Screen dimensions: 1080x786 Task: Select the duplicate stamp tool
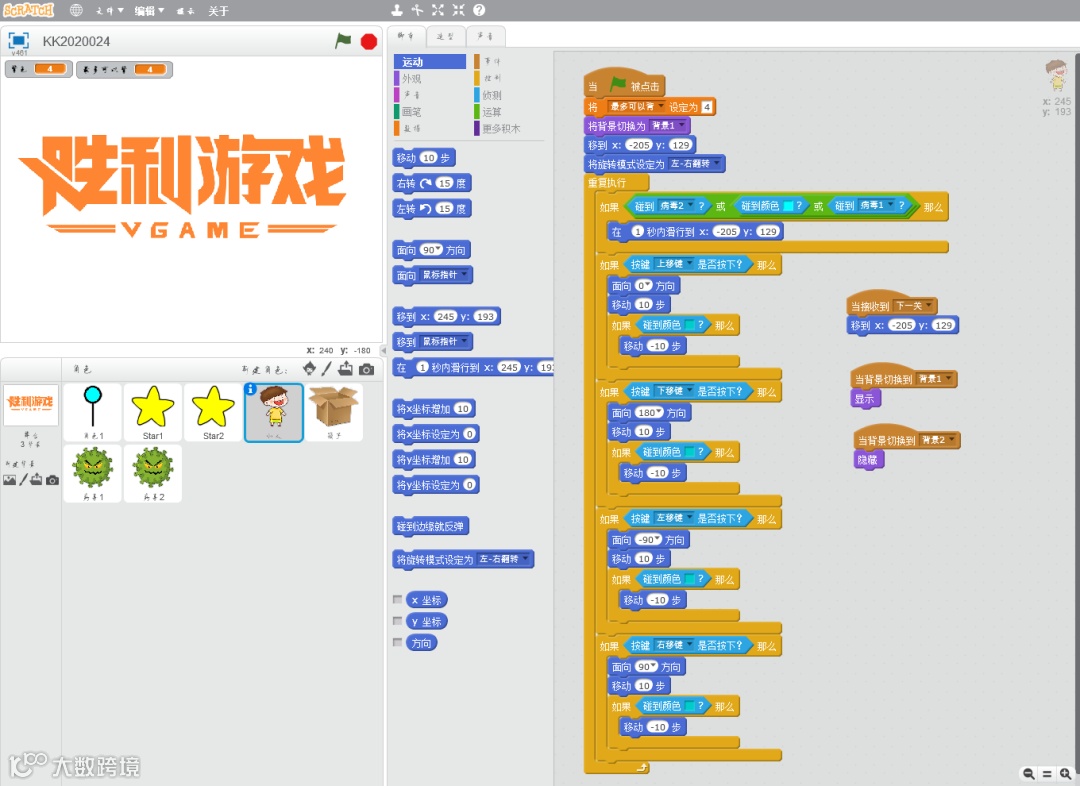pos(397,10)
